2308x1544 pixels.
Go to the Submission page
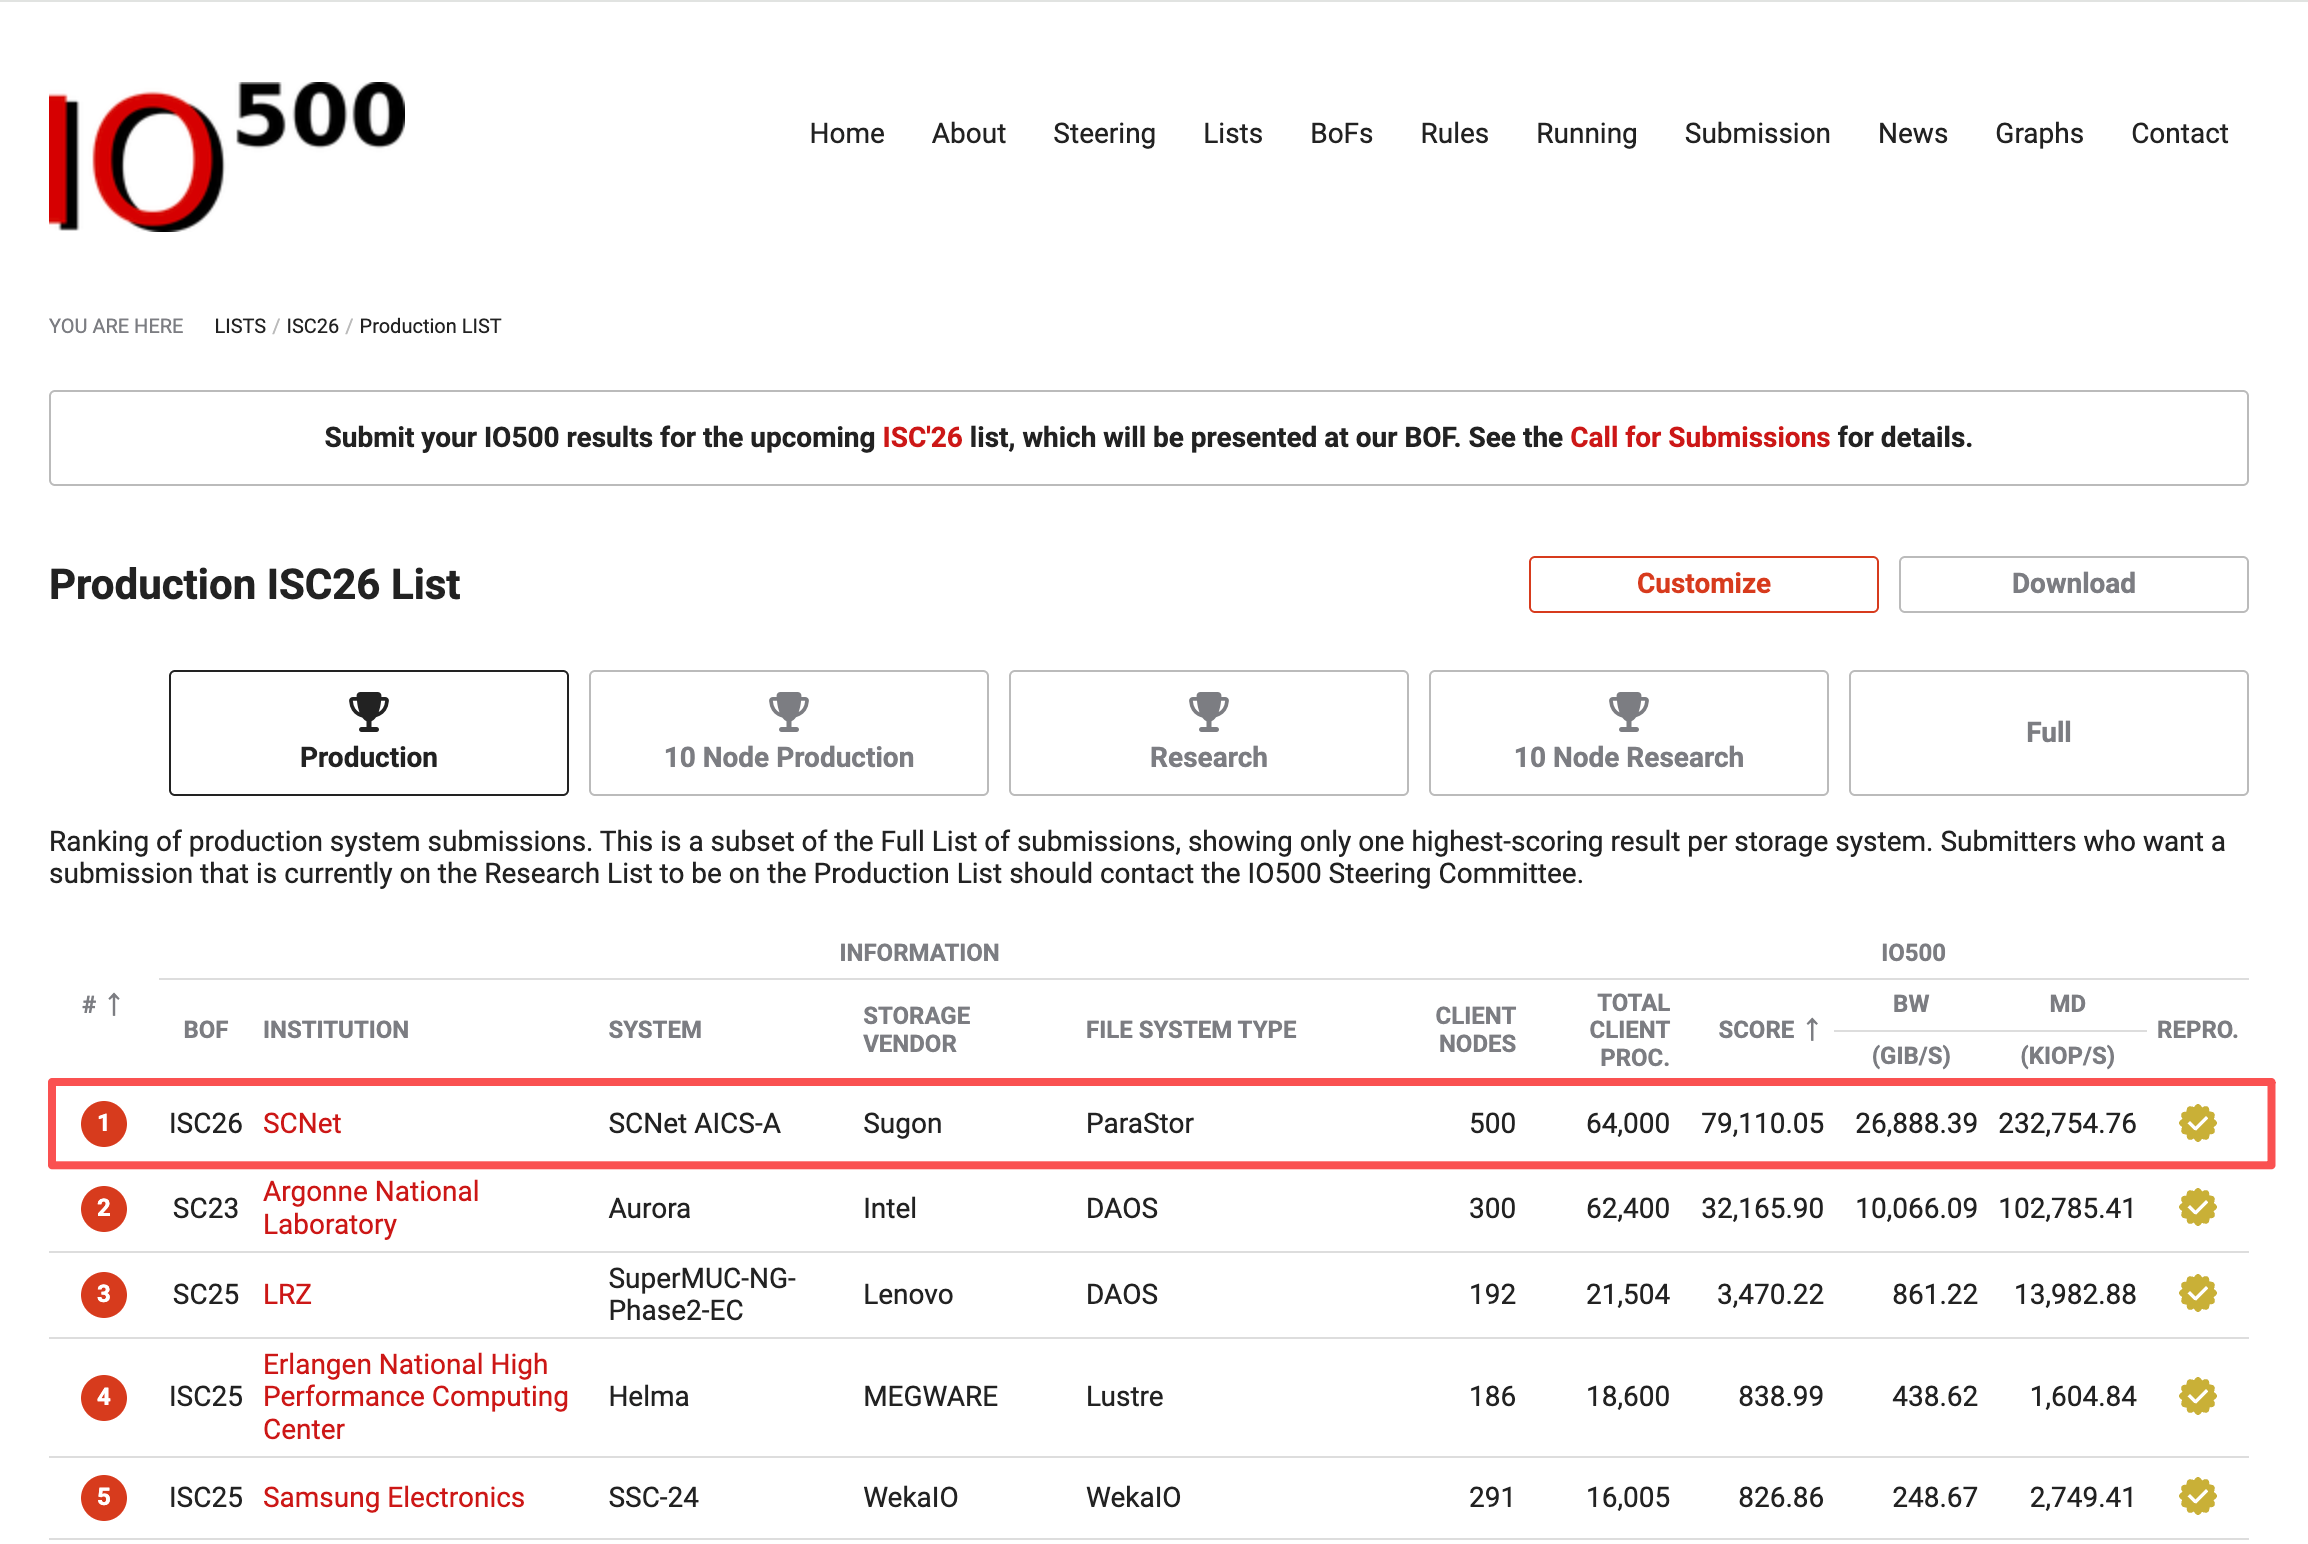[1757, 133]
